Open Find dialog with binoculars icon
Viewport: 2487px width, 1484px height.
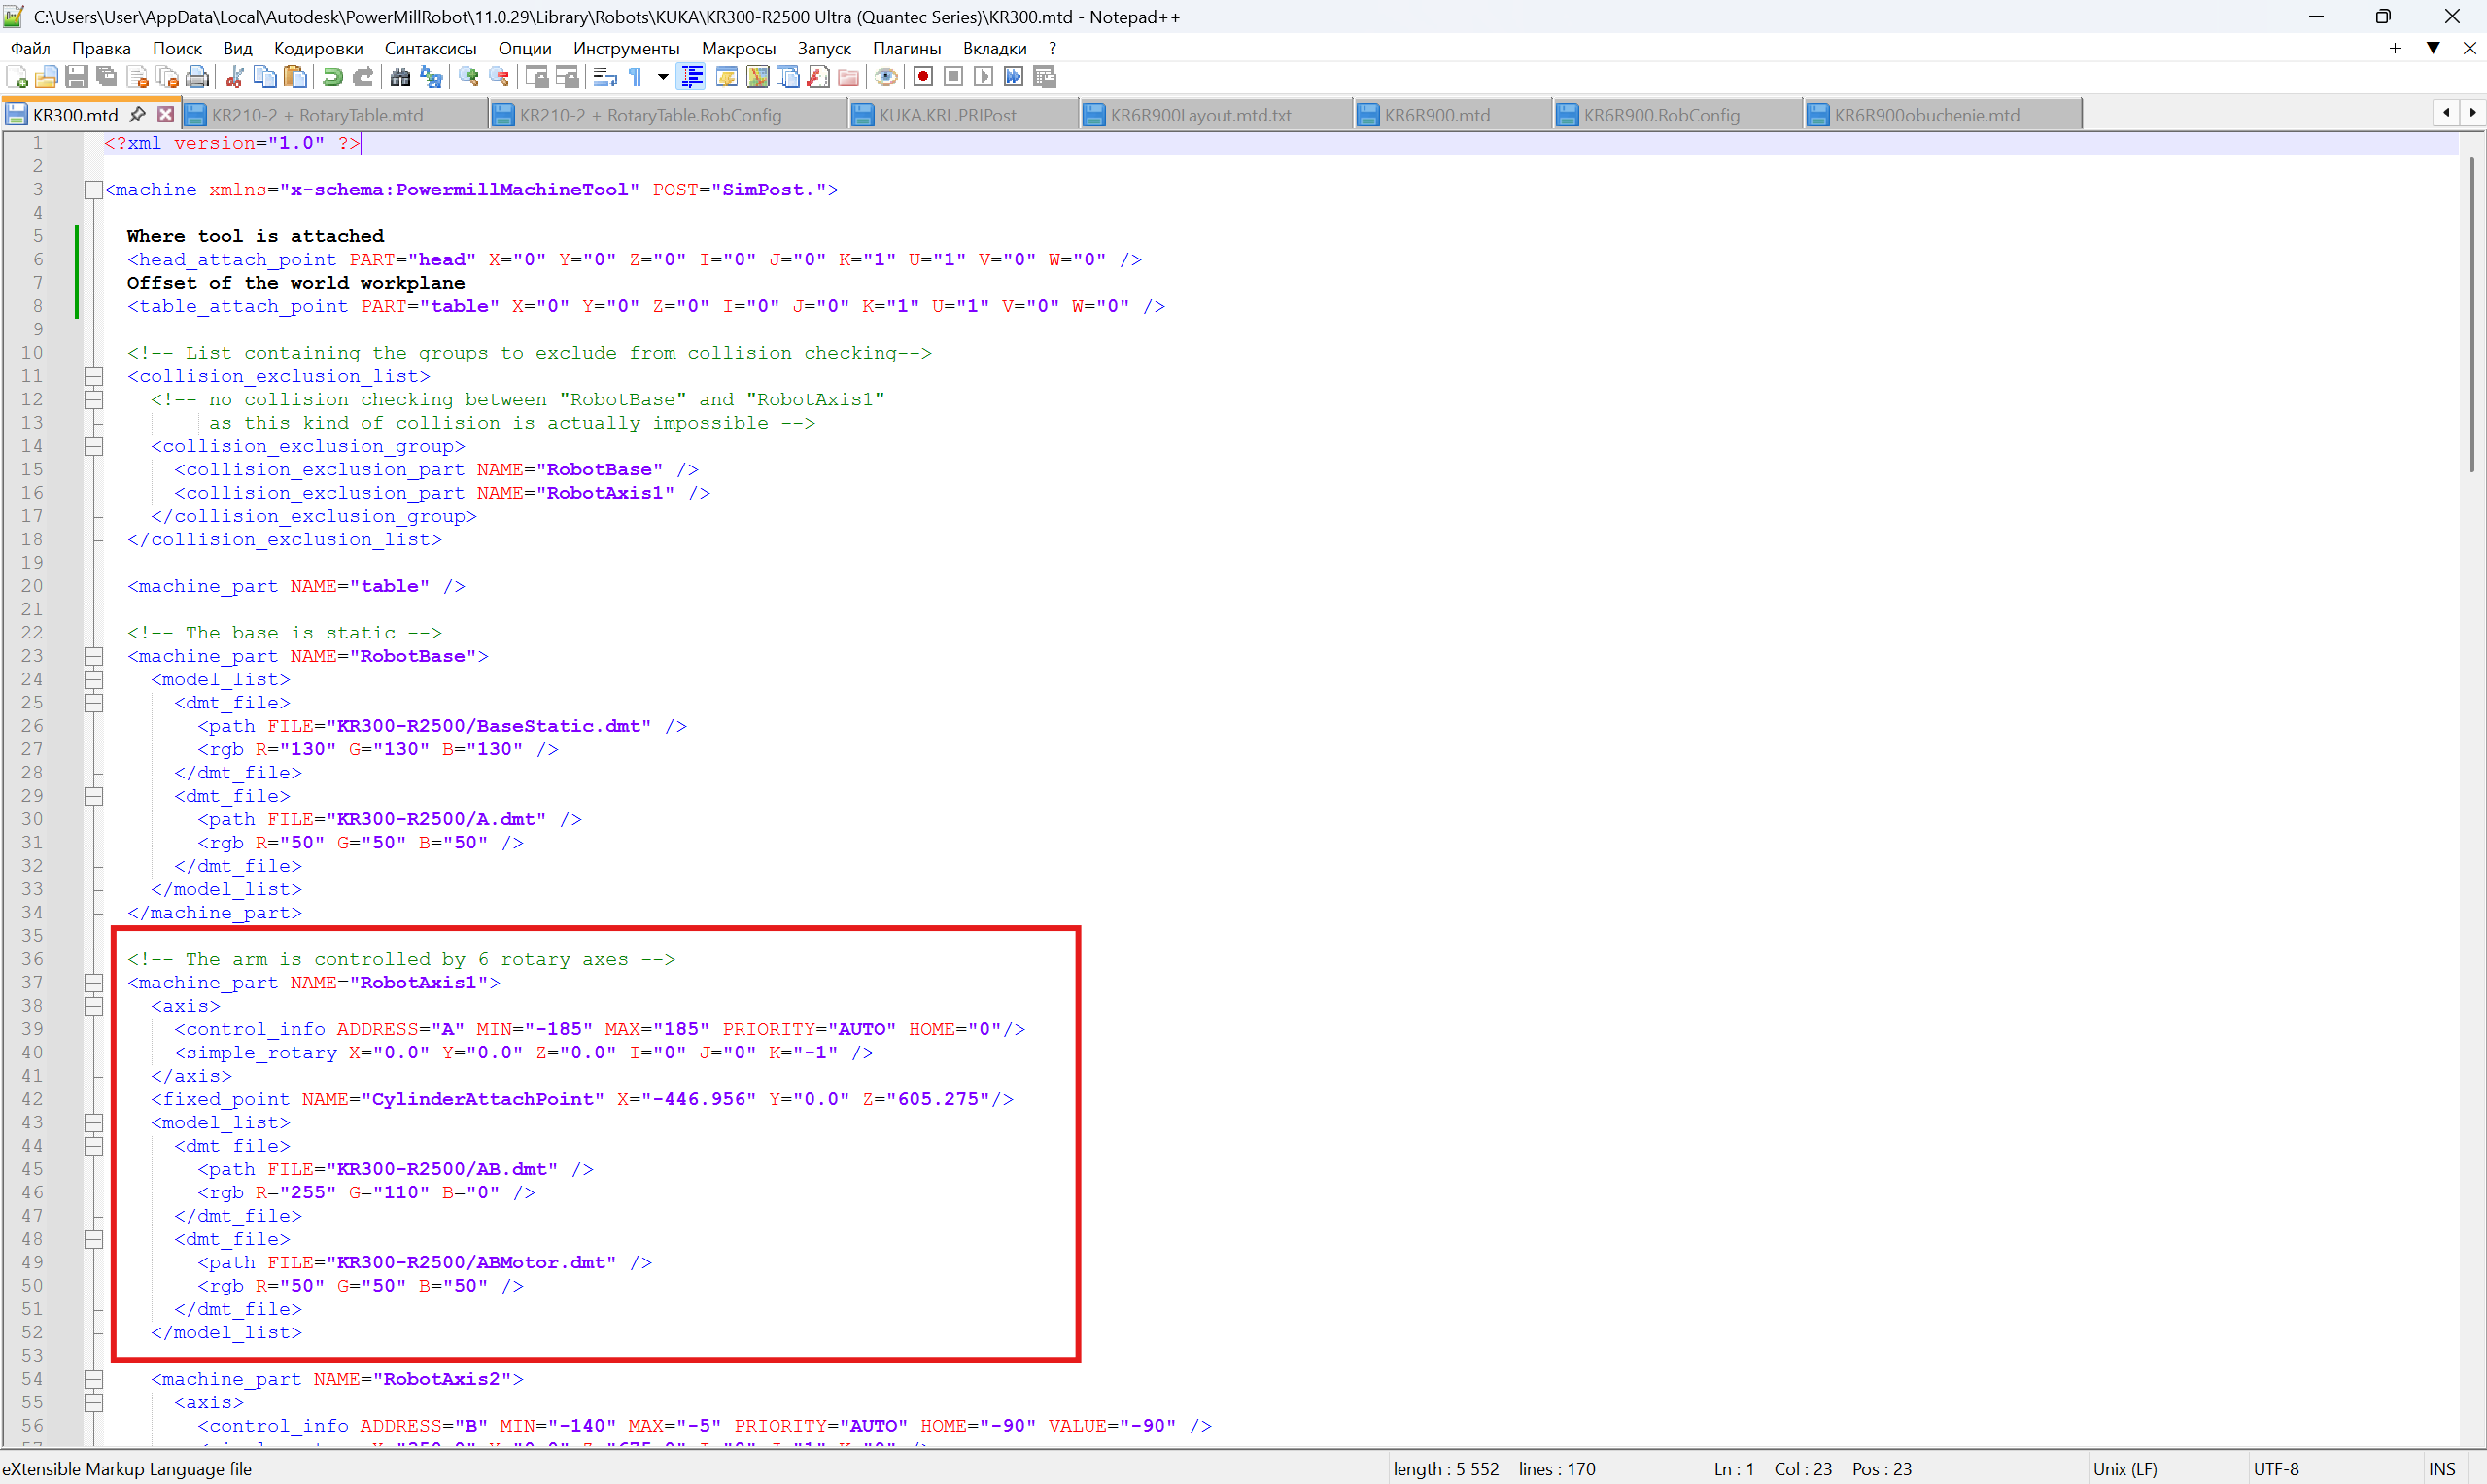(400, 78)
